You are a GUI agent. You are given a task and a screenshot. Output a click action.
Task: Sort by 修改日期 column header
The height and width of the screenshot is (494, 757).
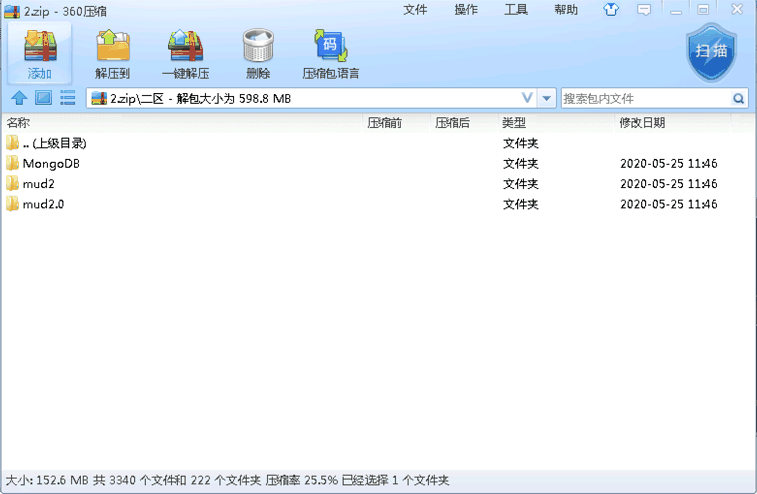pos(642,123)
